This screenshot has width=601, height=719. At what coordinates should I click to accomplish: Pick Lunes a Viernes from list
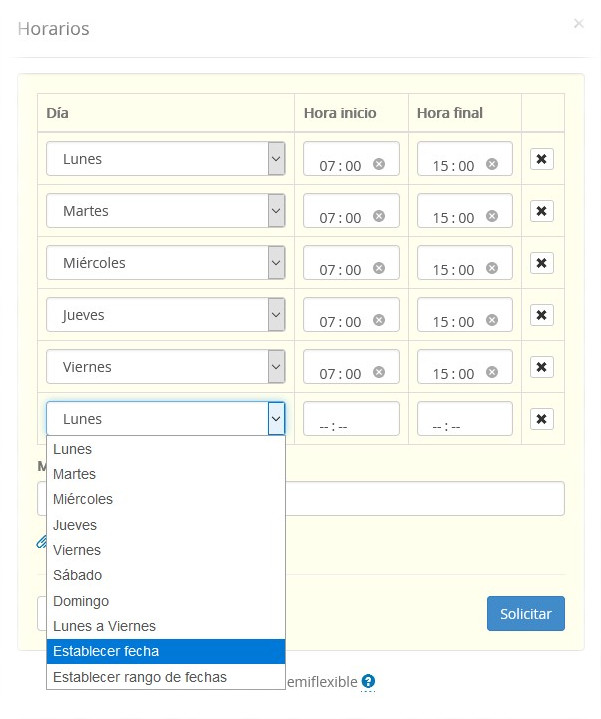pyautogui.click(x=104, y=626)
